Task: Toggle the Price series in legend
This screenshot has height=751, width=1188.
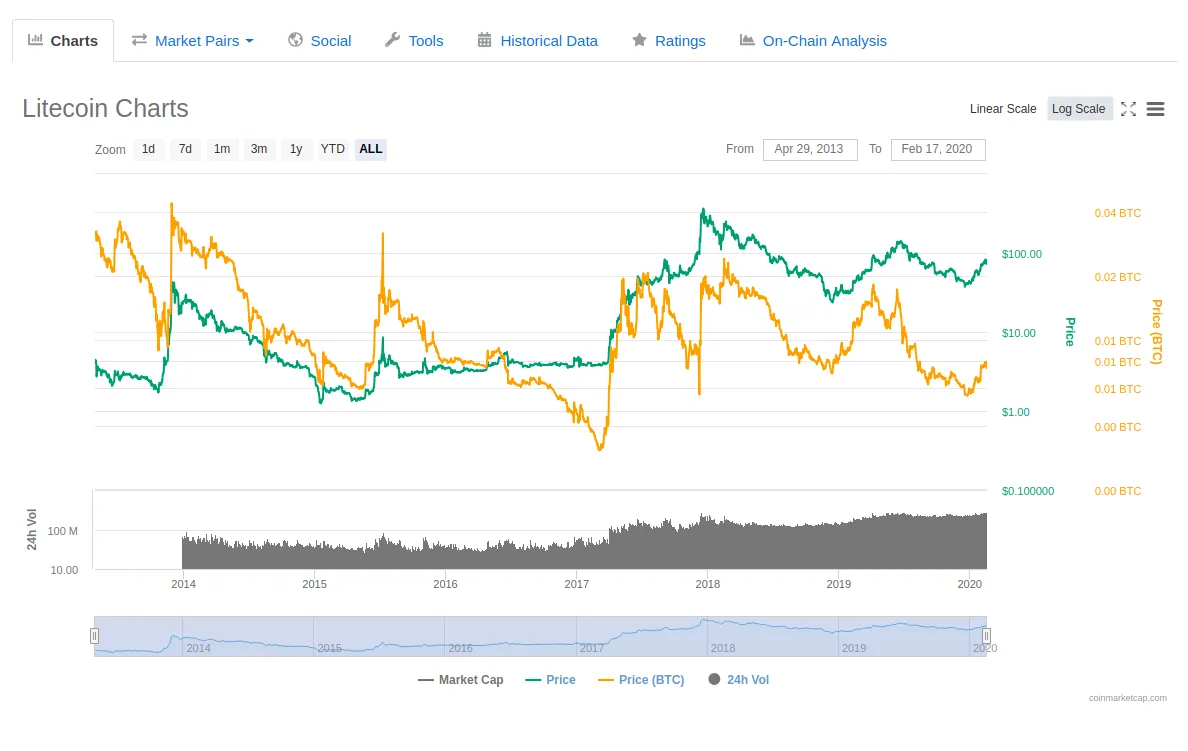Action: click(551, 680)
